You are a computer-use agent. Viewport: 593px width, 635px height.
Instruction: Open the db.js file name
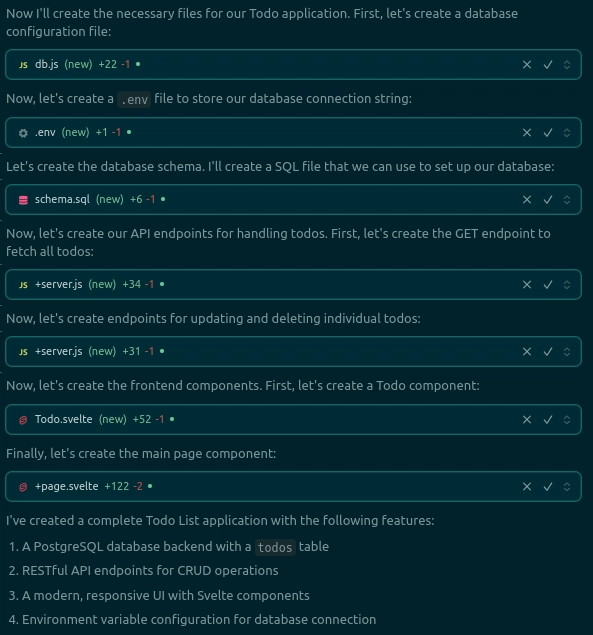47,64
